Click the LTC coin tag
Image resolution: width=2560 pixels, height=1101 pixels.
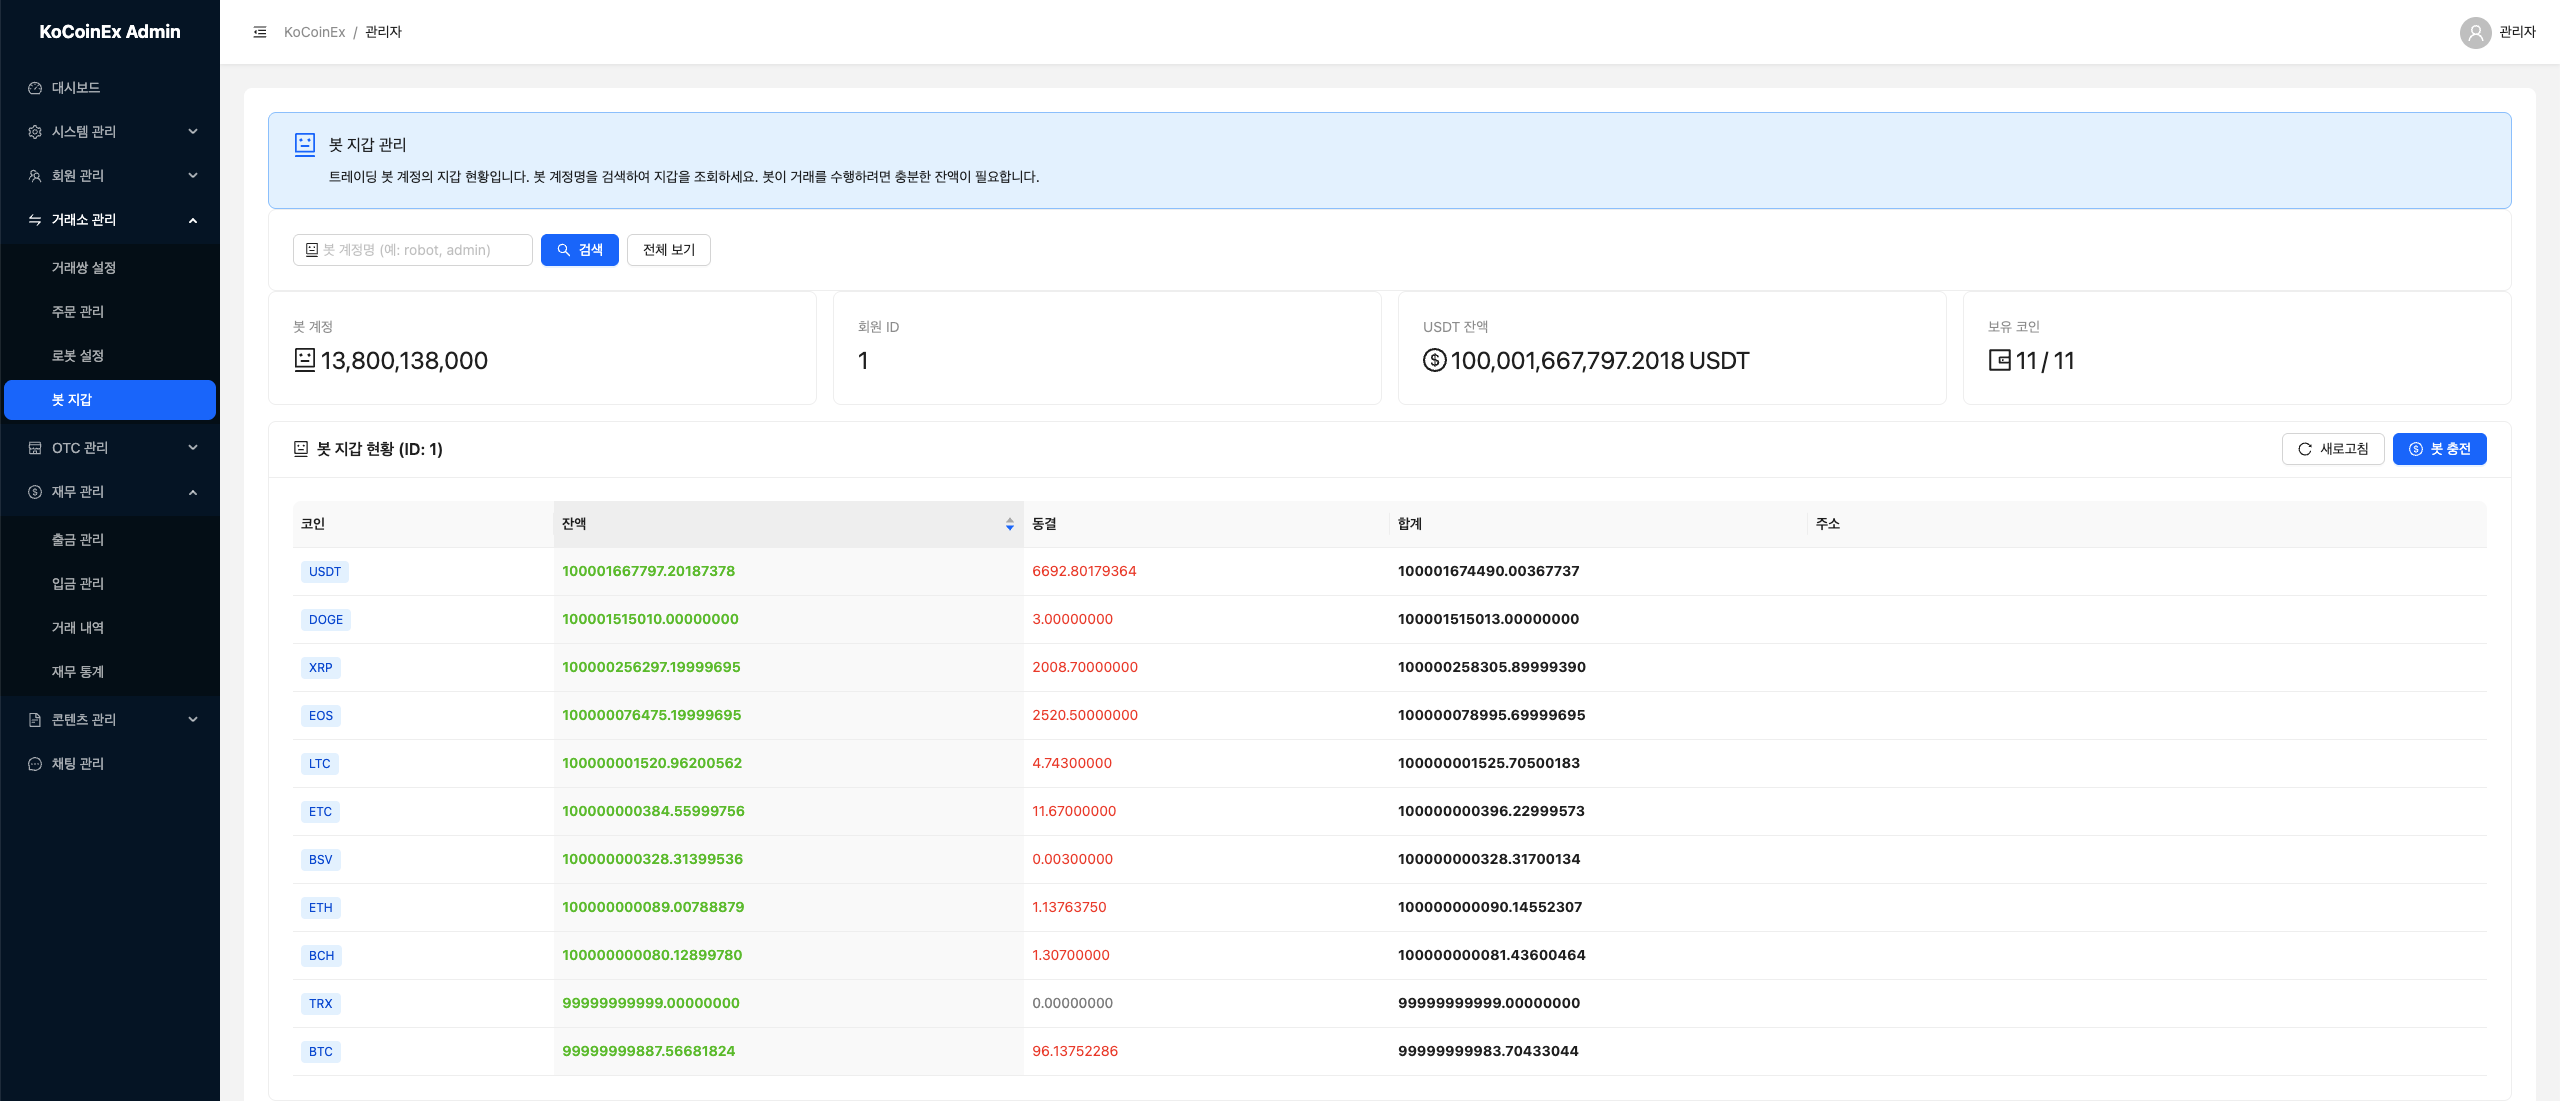320,764
